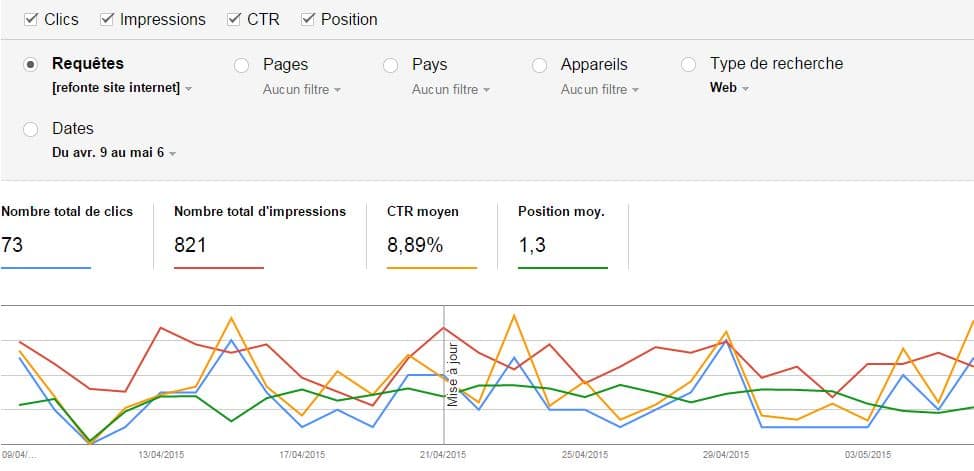Screen dimensions: 974x471
Task: Click the average CTR value 8,89%
Action: tap(415, 245)
